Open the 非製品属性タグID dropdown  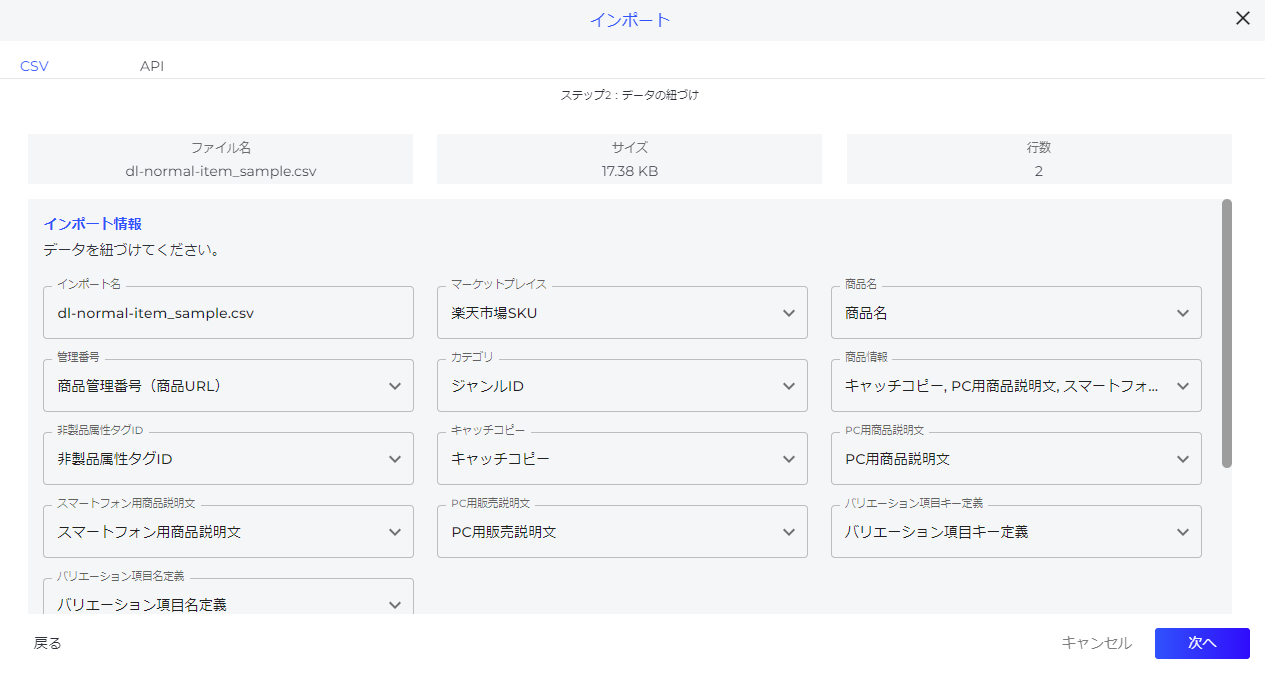(228, 459)
